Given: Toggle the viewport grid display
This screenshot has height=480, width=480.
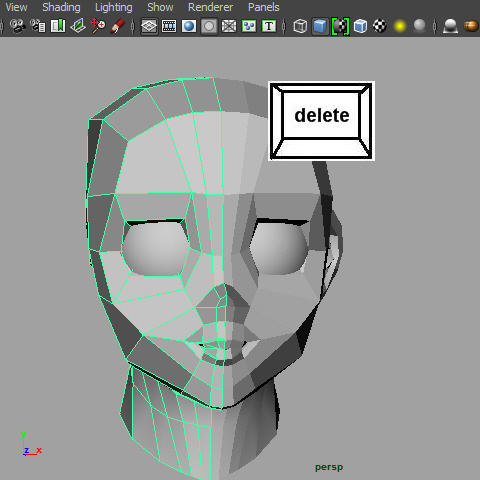Looking at the screenshot, I should coord(149,26).
